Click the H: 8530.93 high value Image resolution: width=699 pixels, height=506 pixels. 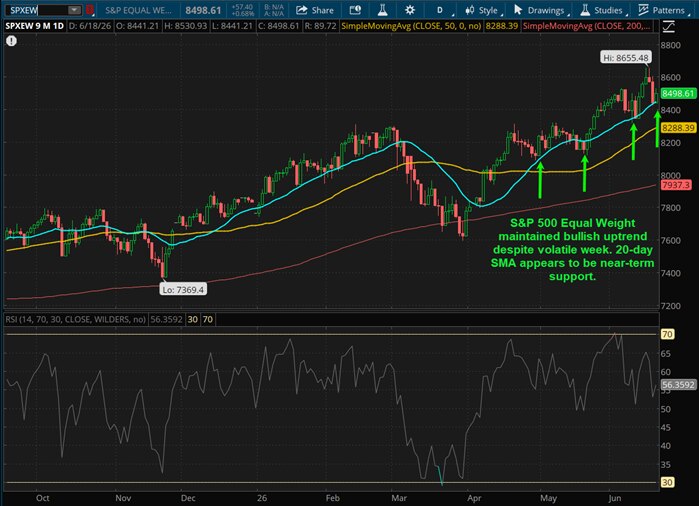click(x=185, y=26)
